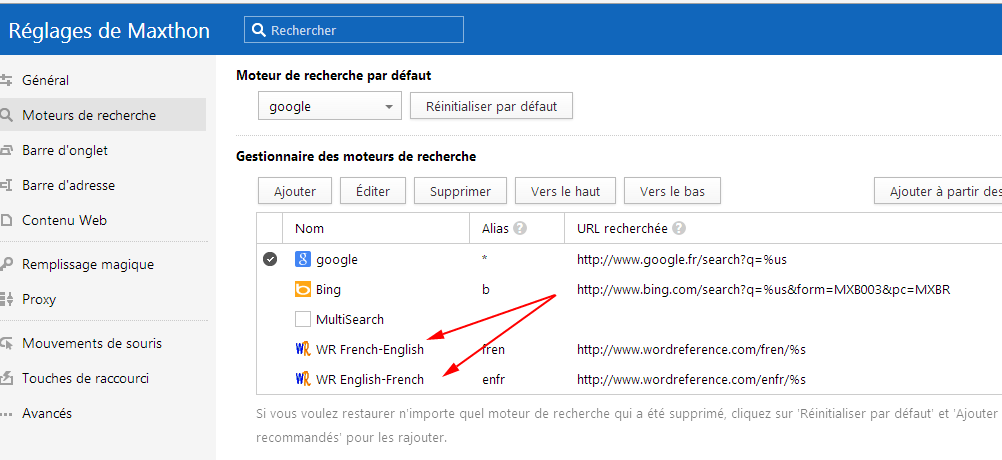
Task: Select the MultiSearch row name
Action: [350, 319]
